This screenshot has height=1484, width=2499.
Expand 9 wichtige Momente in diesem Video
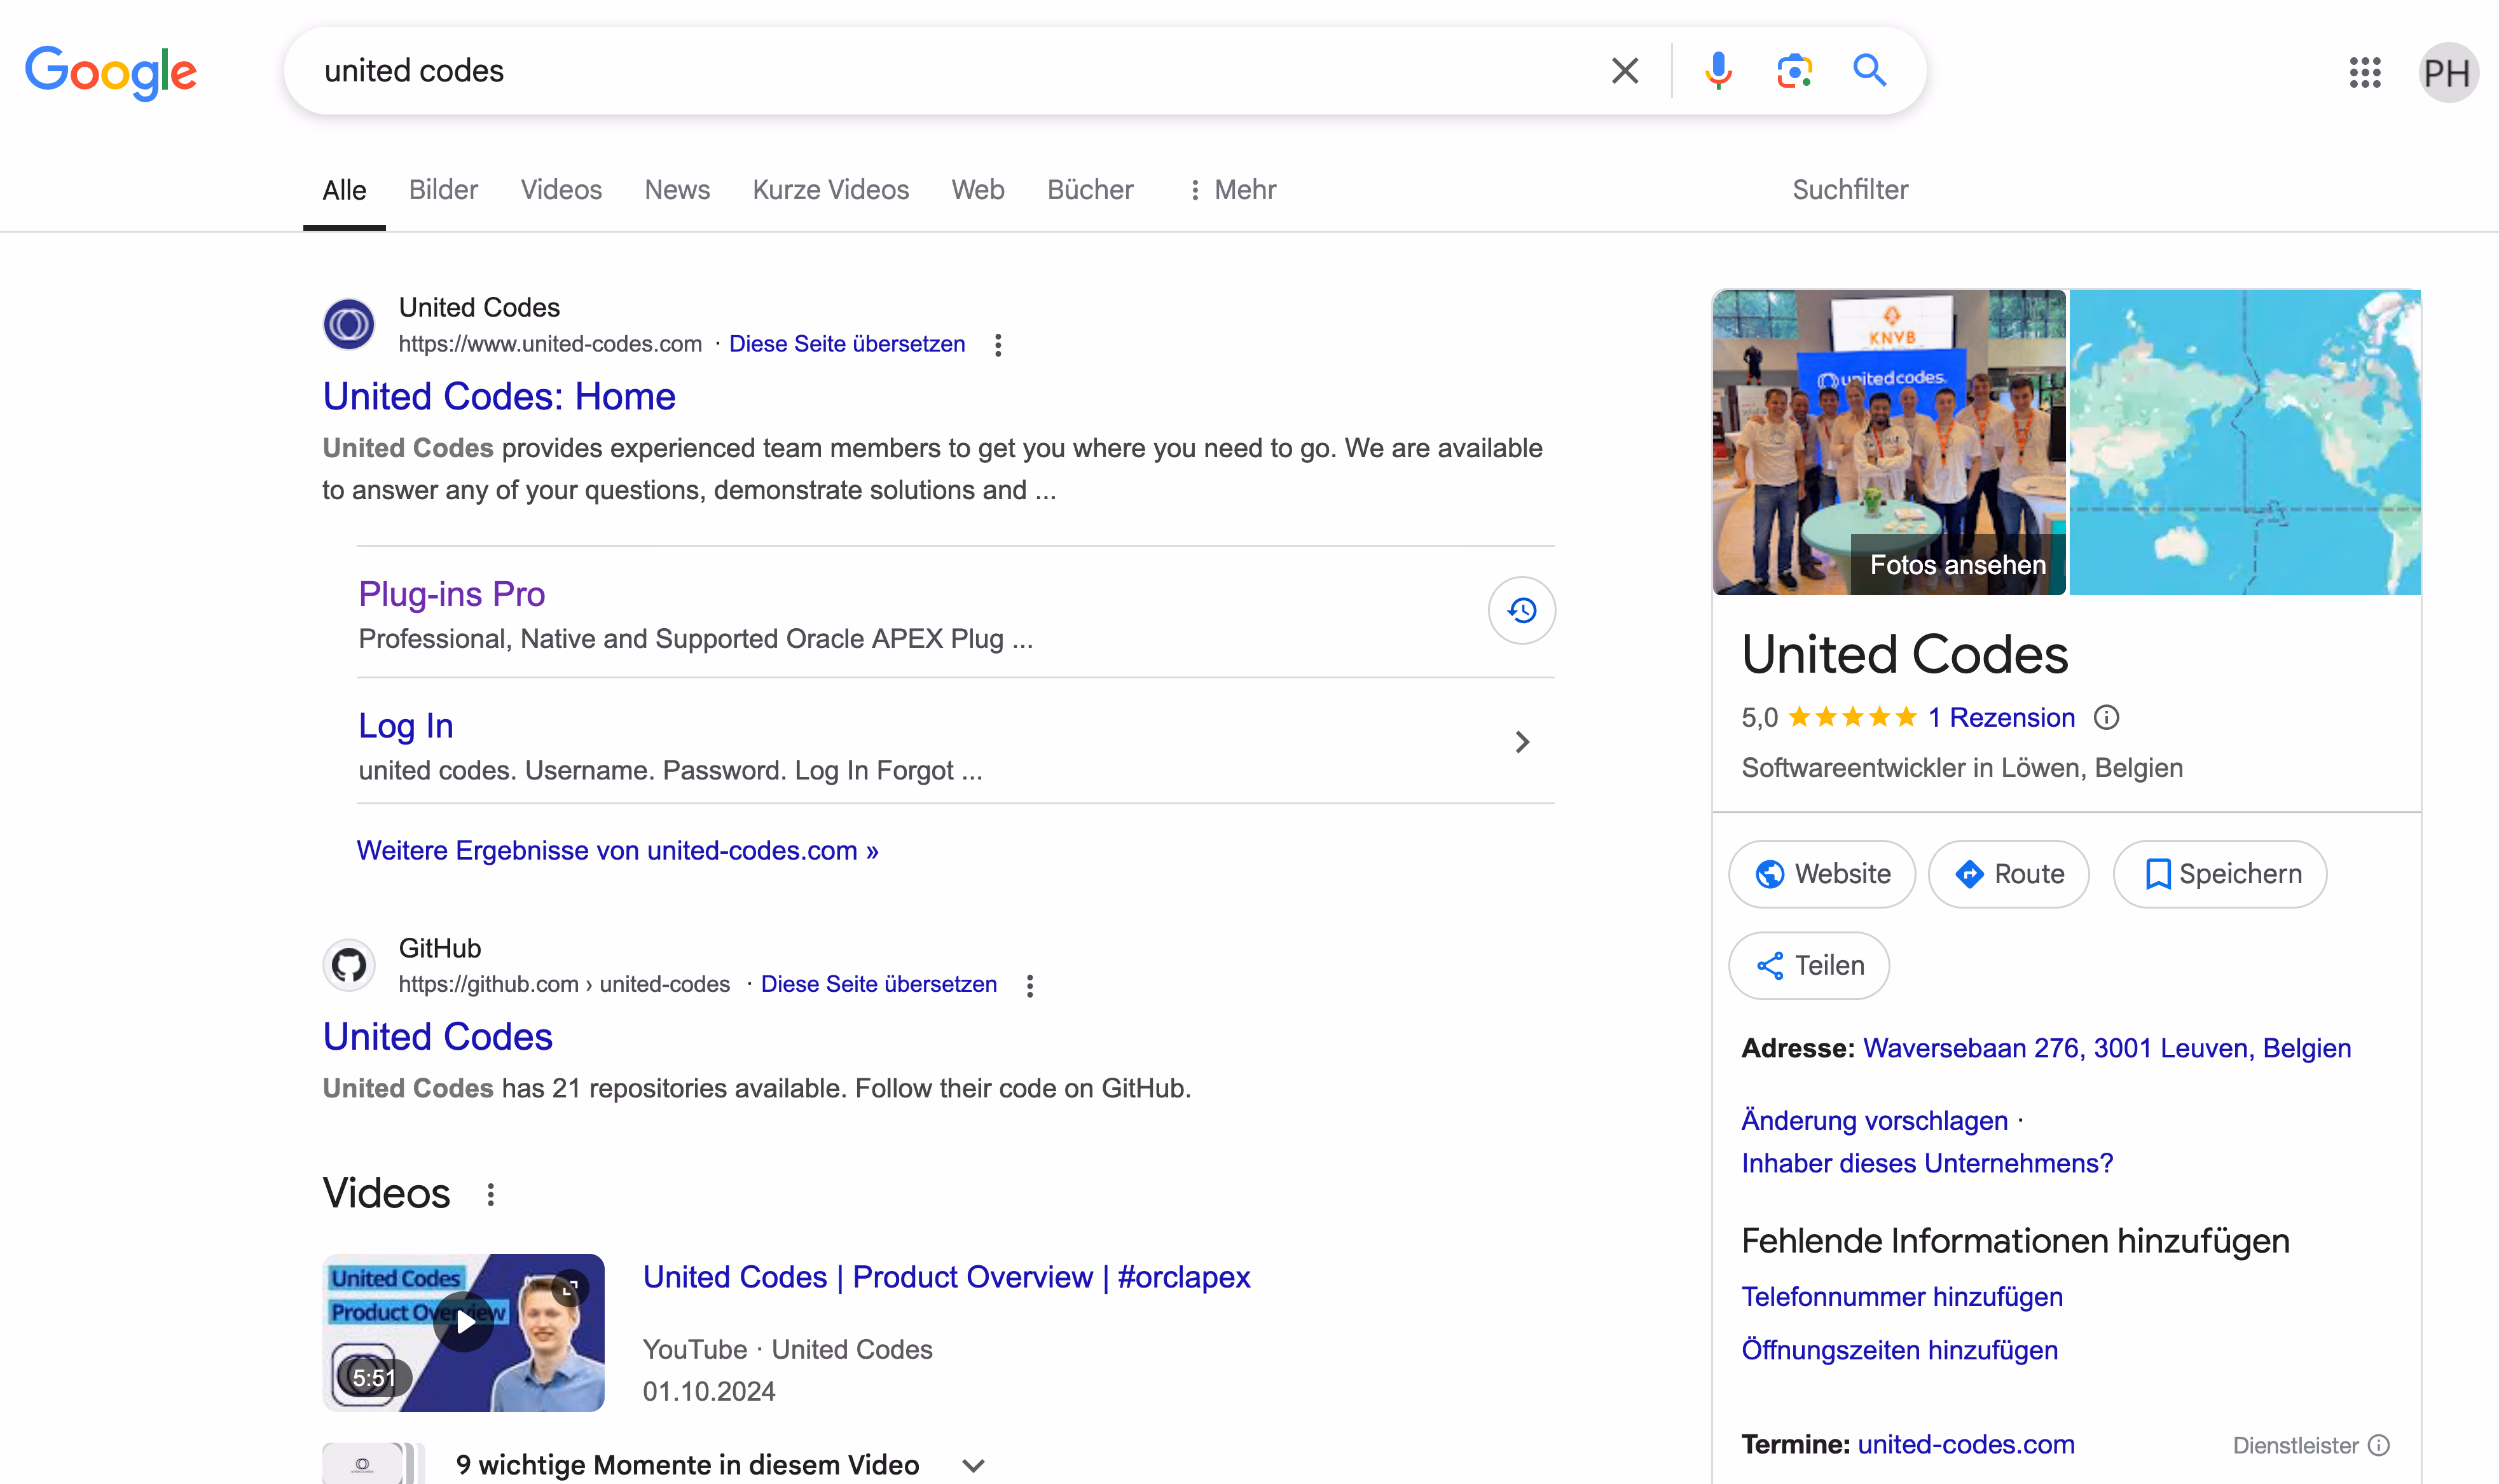(x=973, y=1465)
